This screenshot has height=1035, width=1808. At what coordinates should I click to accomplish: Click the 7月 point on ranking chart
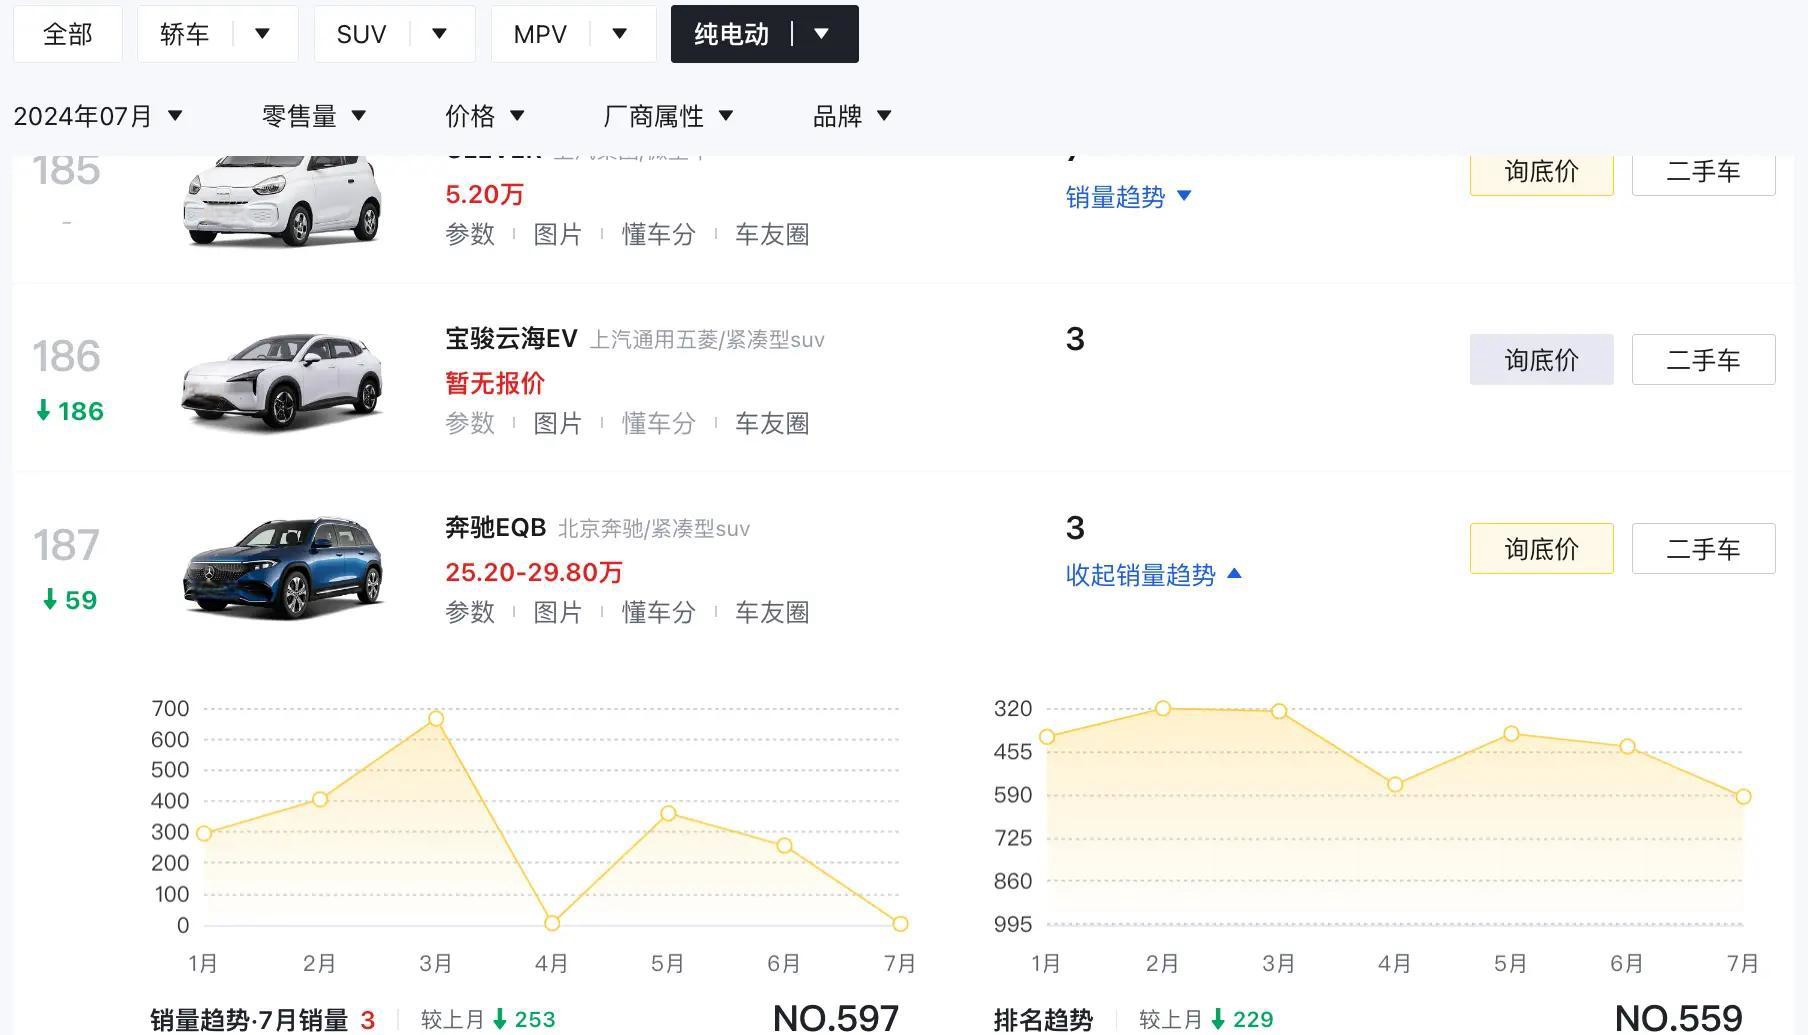point(1743,797)
